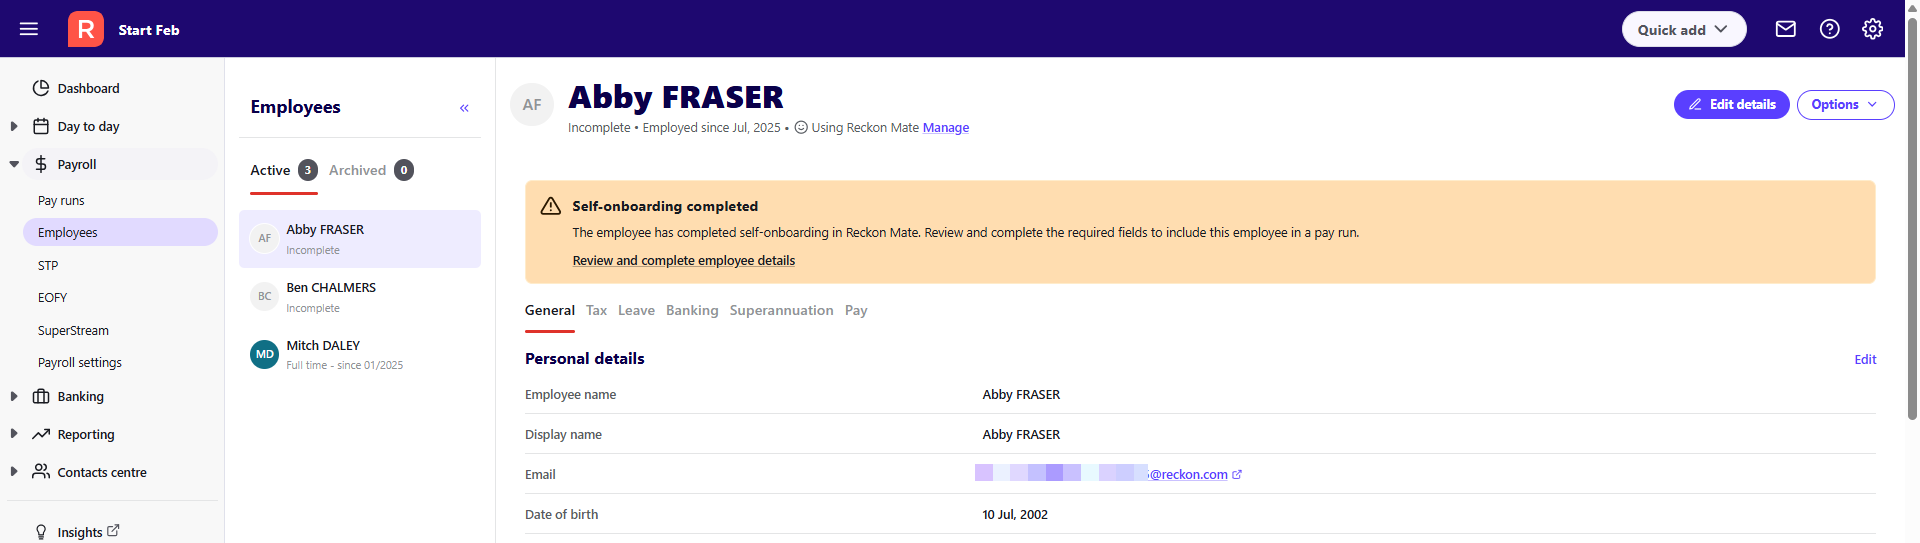Open the settings gear icon
Image resolution: width=1920 pixels, height=543 pixels.
coord(1873,29)
